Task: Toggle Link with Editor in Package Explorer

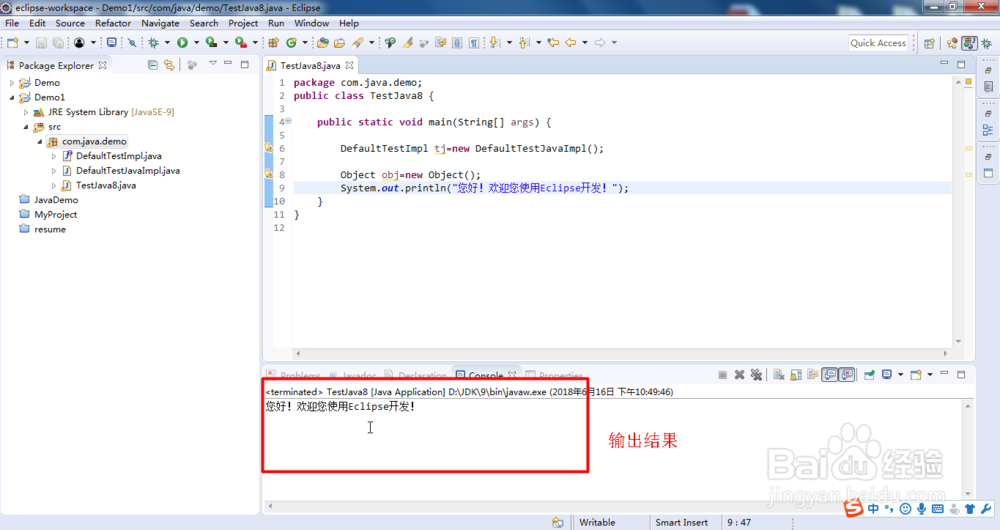Action: pyautogui.click(x=169, y=65)
